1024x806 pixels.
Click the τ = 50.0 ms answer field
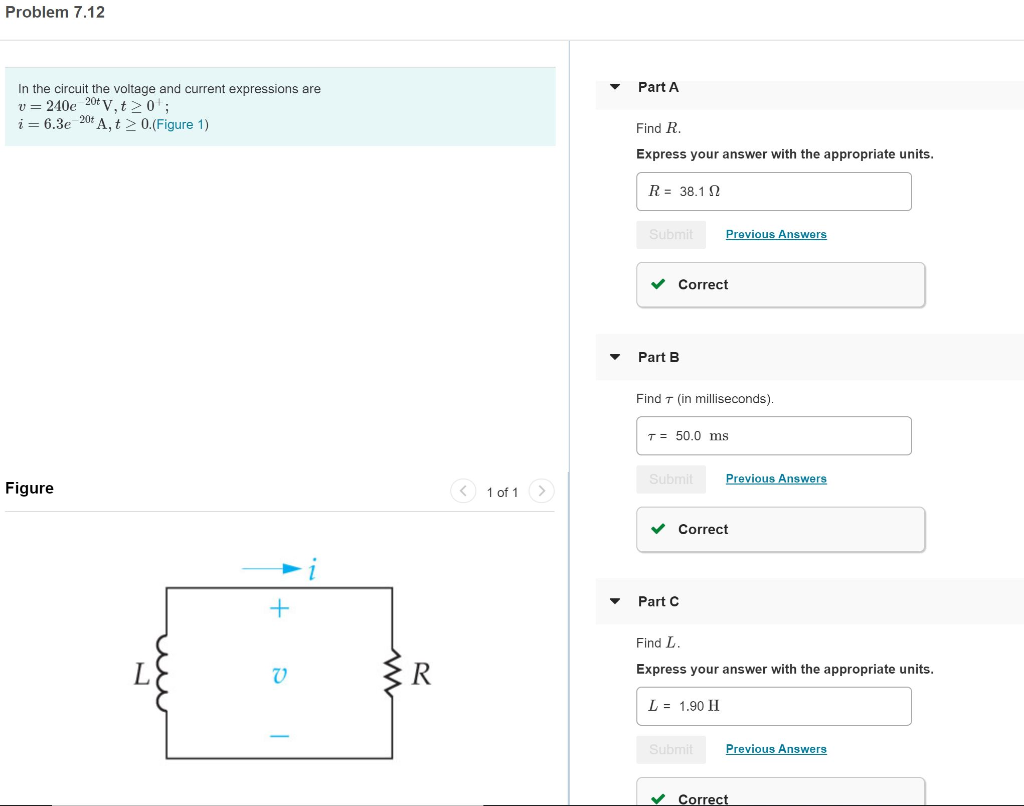774,436
